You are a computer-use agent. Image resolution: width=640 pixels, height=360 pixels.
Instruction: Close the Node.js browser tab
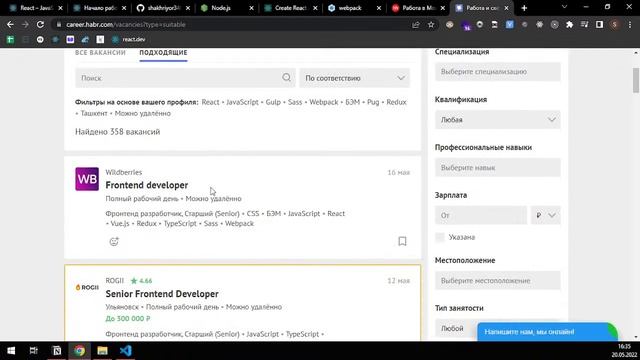(x=251, y=8)
